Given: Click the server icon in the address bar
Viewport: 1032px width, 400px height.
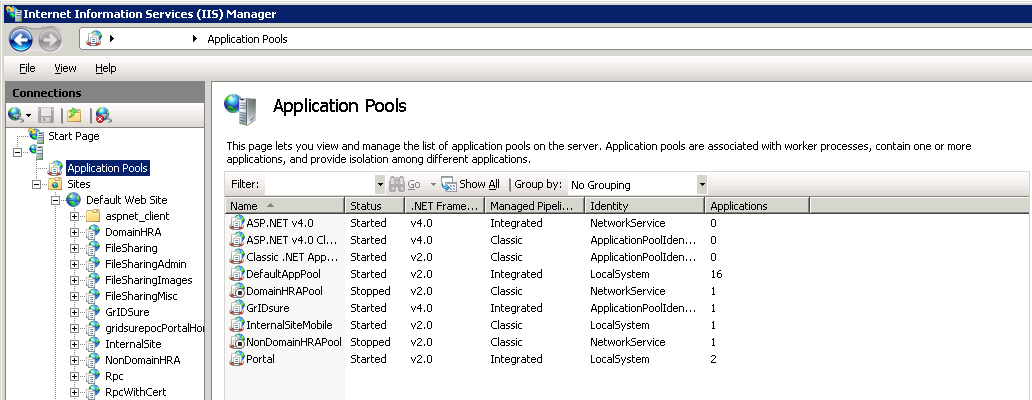Looking at the screenshot, I should (94, 39).
